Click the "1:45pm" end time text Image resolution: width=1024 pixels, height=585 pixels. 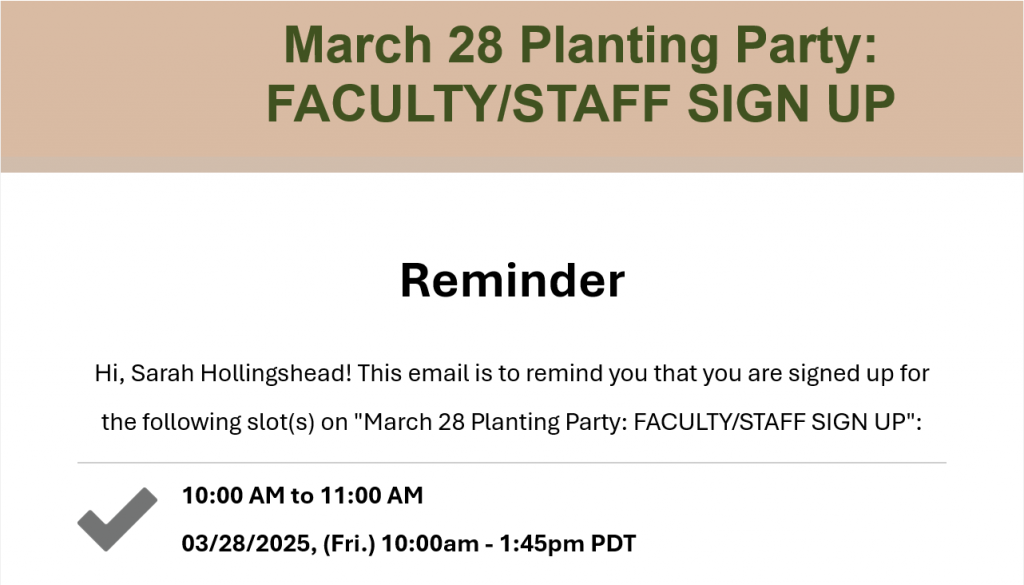click(541, 543)
